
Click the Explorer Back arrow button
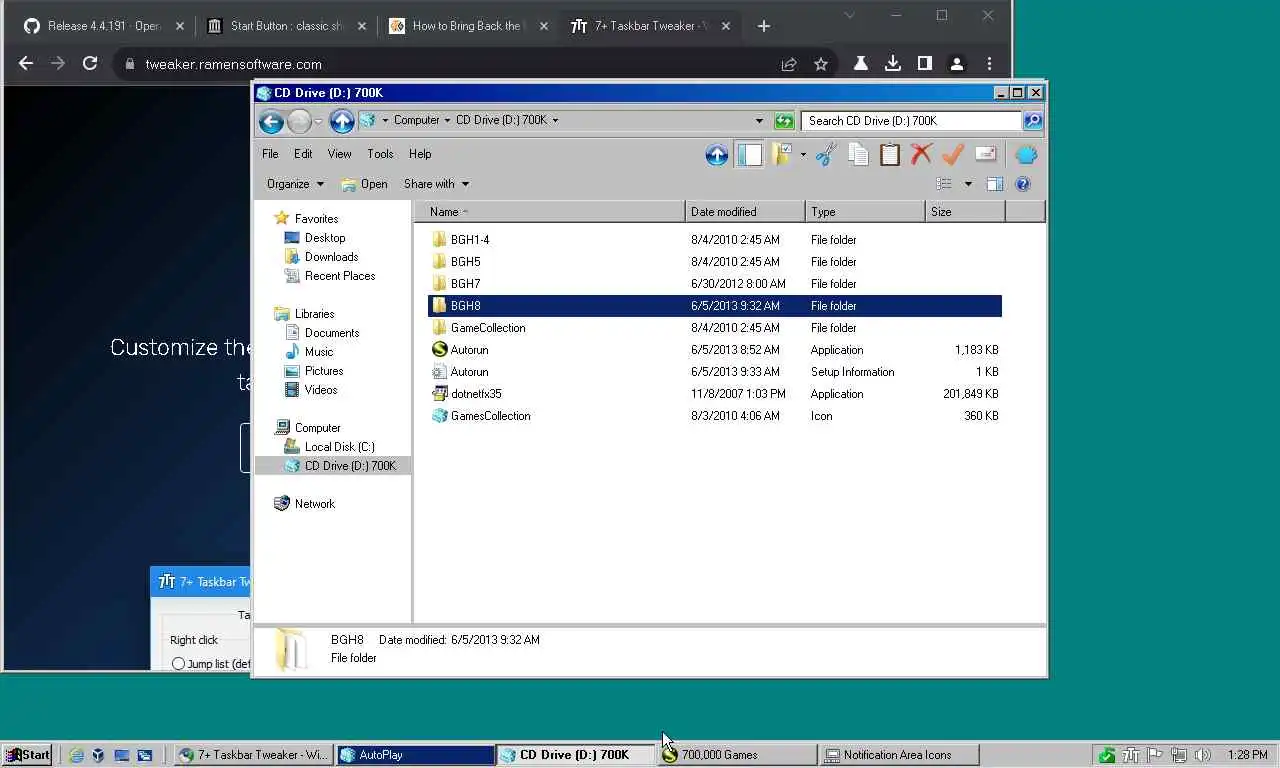pos(270,121)
